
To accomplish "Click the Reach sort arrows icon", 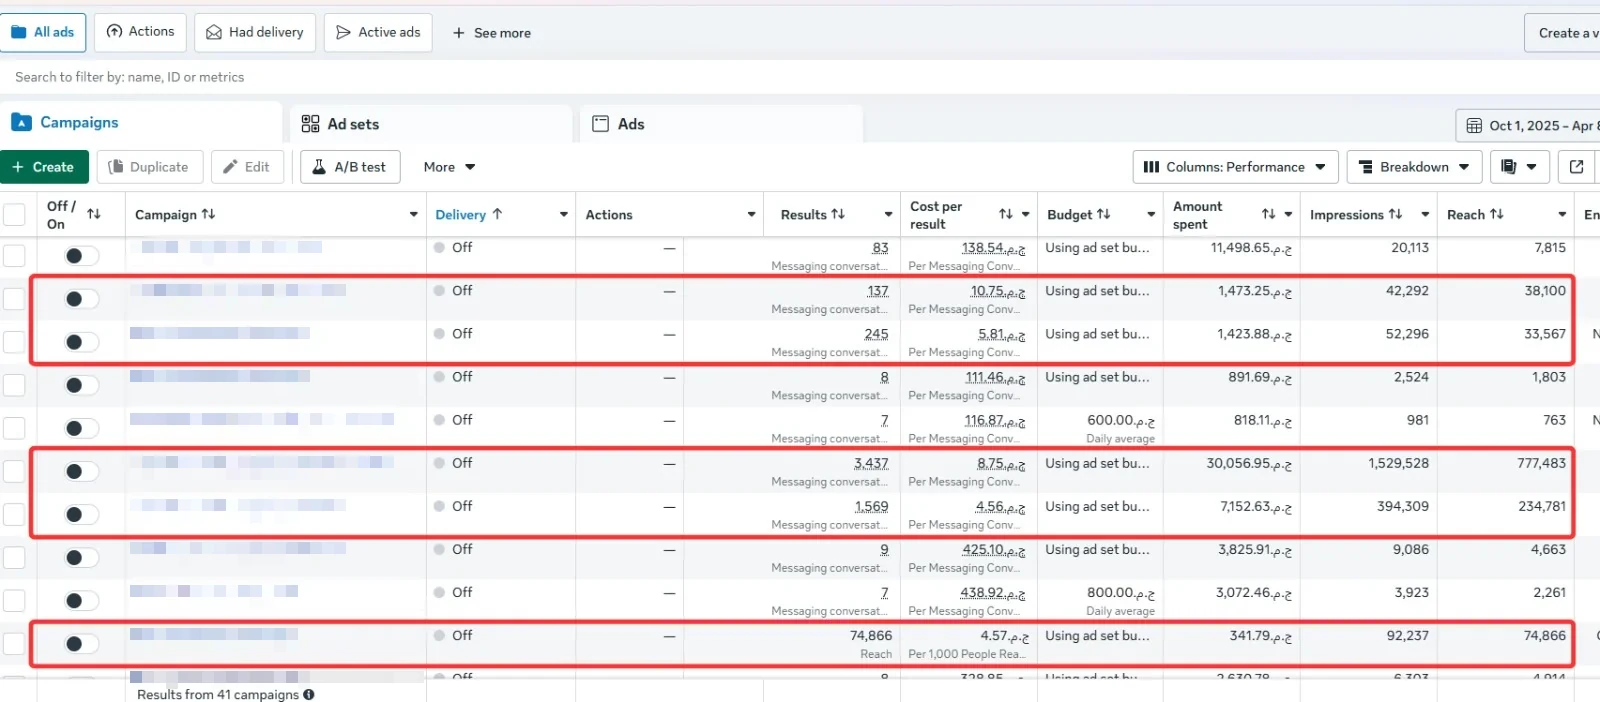I will click(x=1496, y=214).
